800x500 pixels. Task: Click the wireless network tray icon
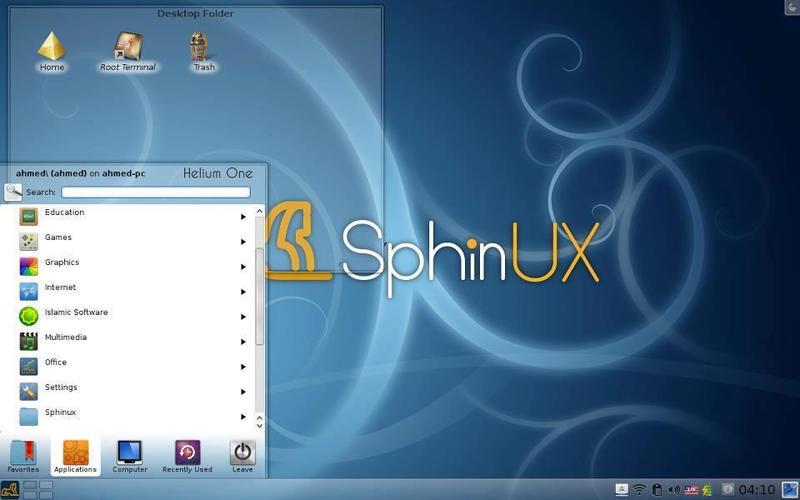pyautogui.click(x=639, y=489)
